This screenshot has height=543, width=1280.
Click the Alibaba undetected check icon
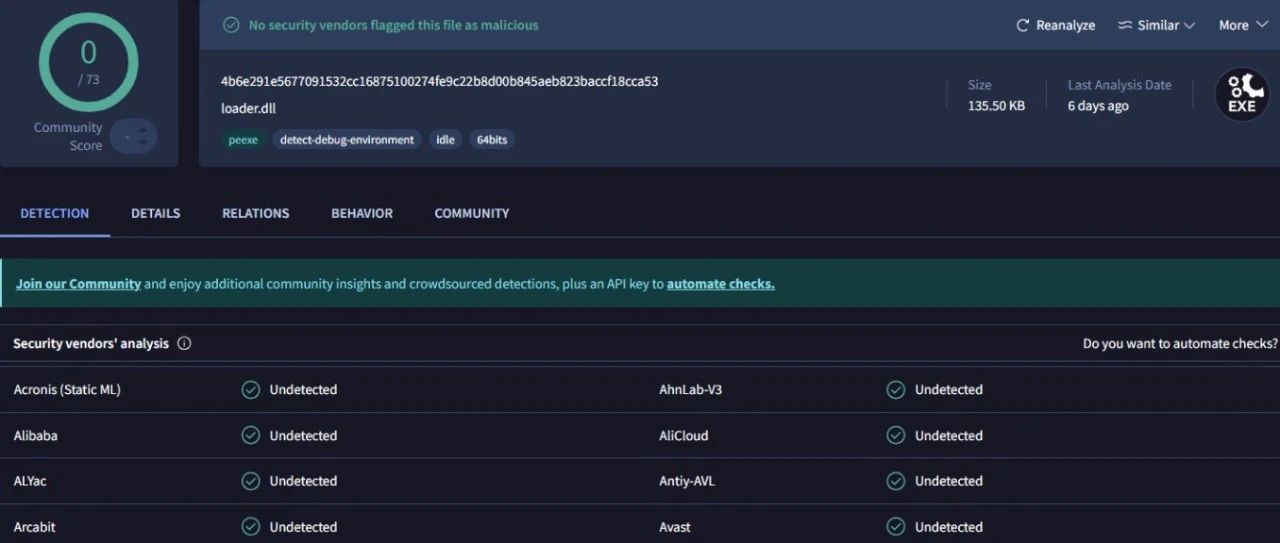[251, 436]
